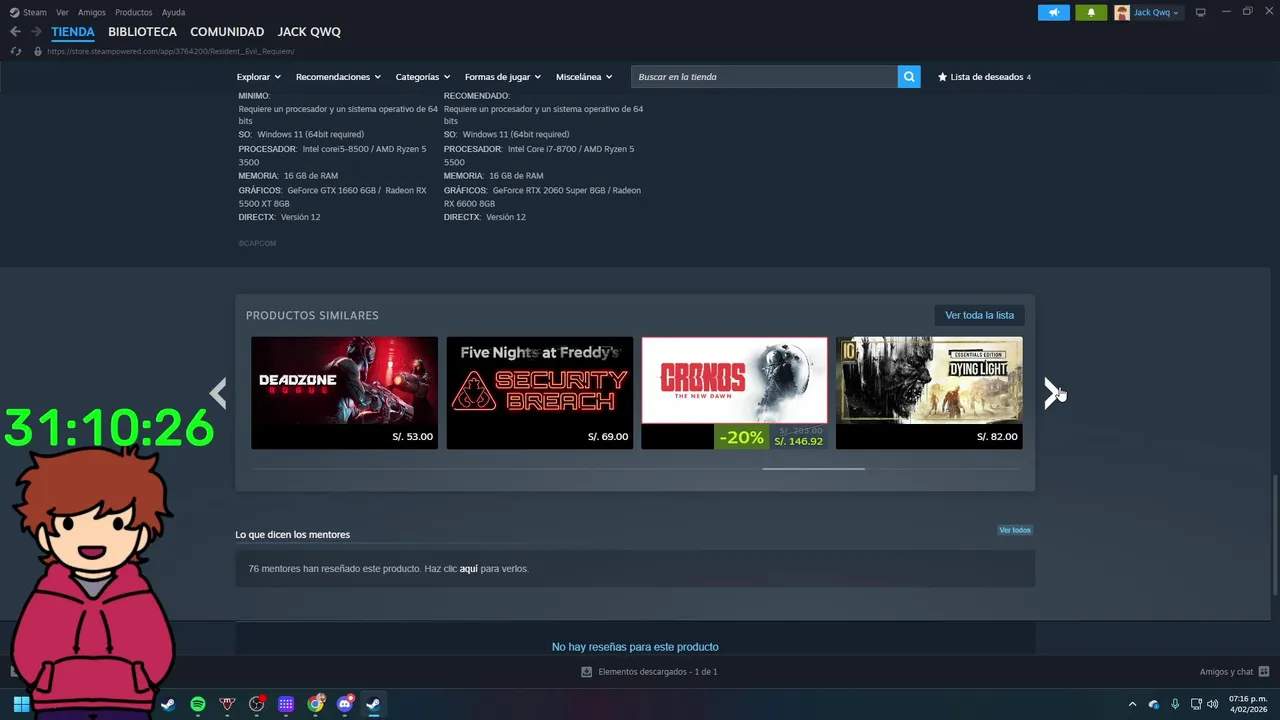Viewport: 1280px width, 720px height.
Task: Open Discord from the taskbar
Action: tap(345, 704)
